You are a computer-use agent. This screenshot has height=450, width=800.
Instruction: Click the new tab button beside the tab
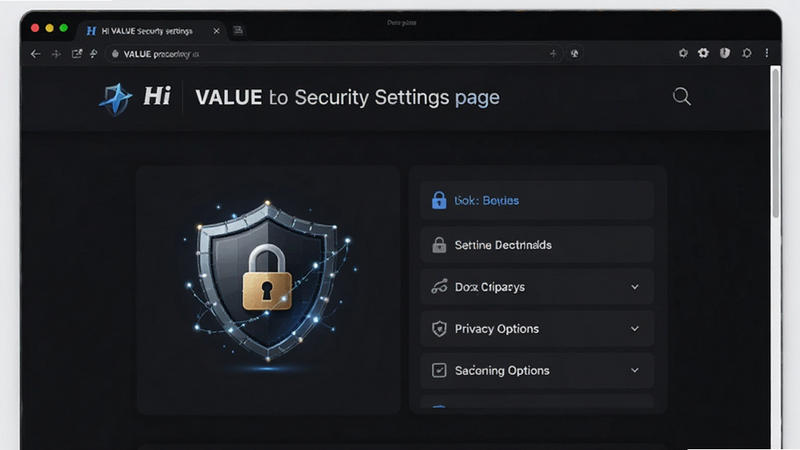tap(238, 31)
